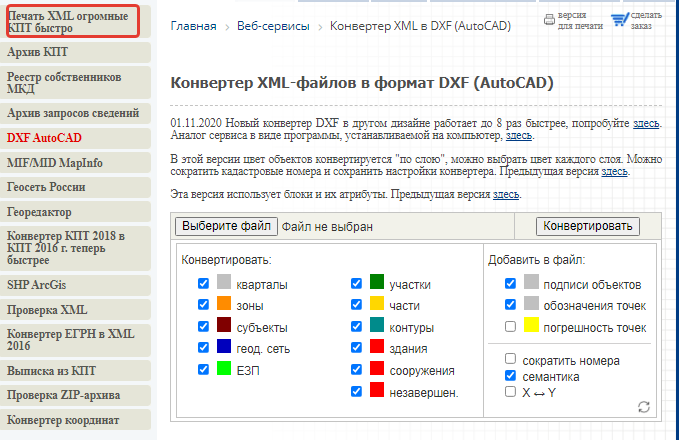Open SHP ArcGis sidebar item
This screenshot has width=679, height=440.
click(75, 285)
